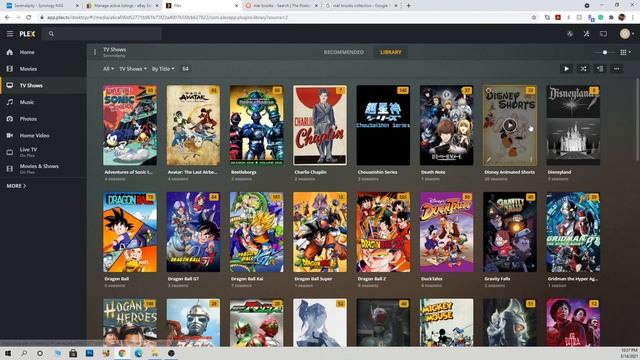640x360 pixels.
Task: Expand MORE in the sidebar
Action: (16, 186)
